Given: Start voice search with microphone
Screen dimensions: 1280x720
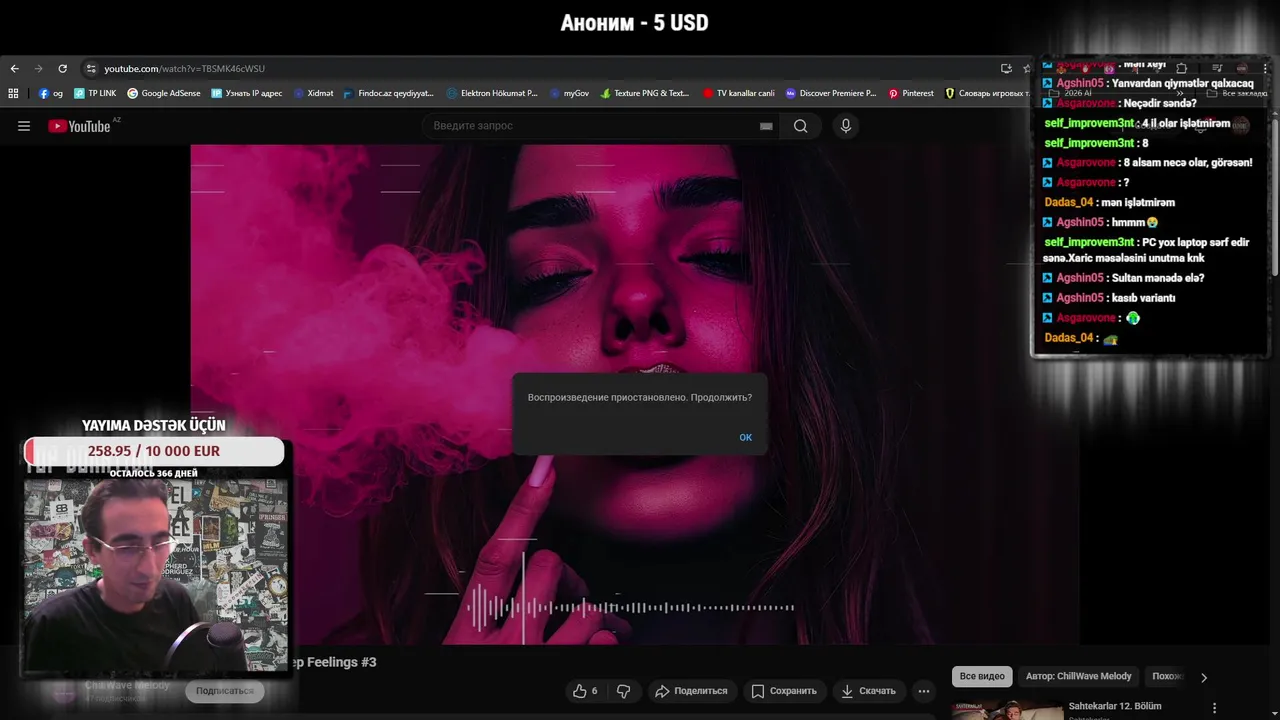Looking at the screenshot, I should 846,126.
